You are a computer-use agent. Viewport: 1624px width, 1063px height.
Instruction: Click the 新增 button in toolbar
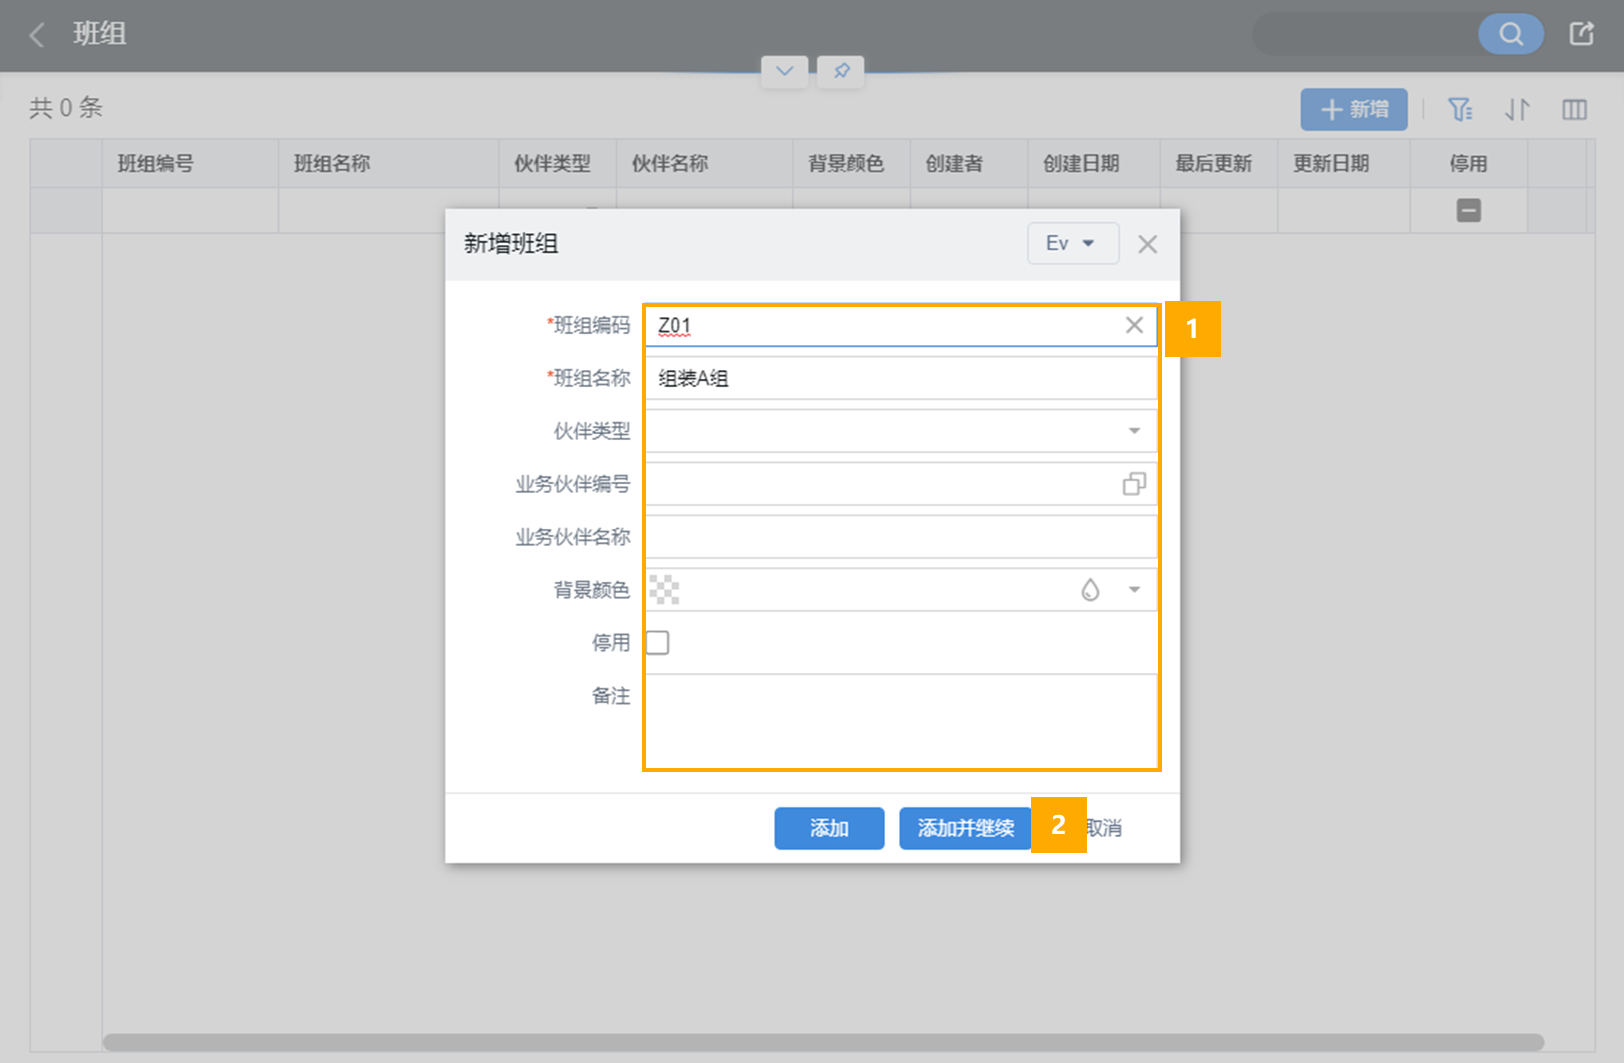1354,109
